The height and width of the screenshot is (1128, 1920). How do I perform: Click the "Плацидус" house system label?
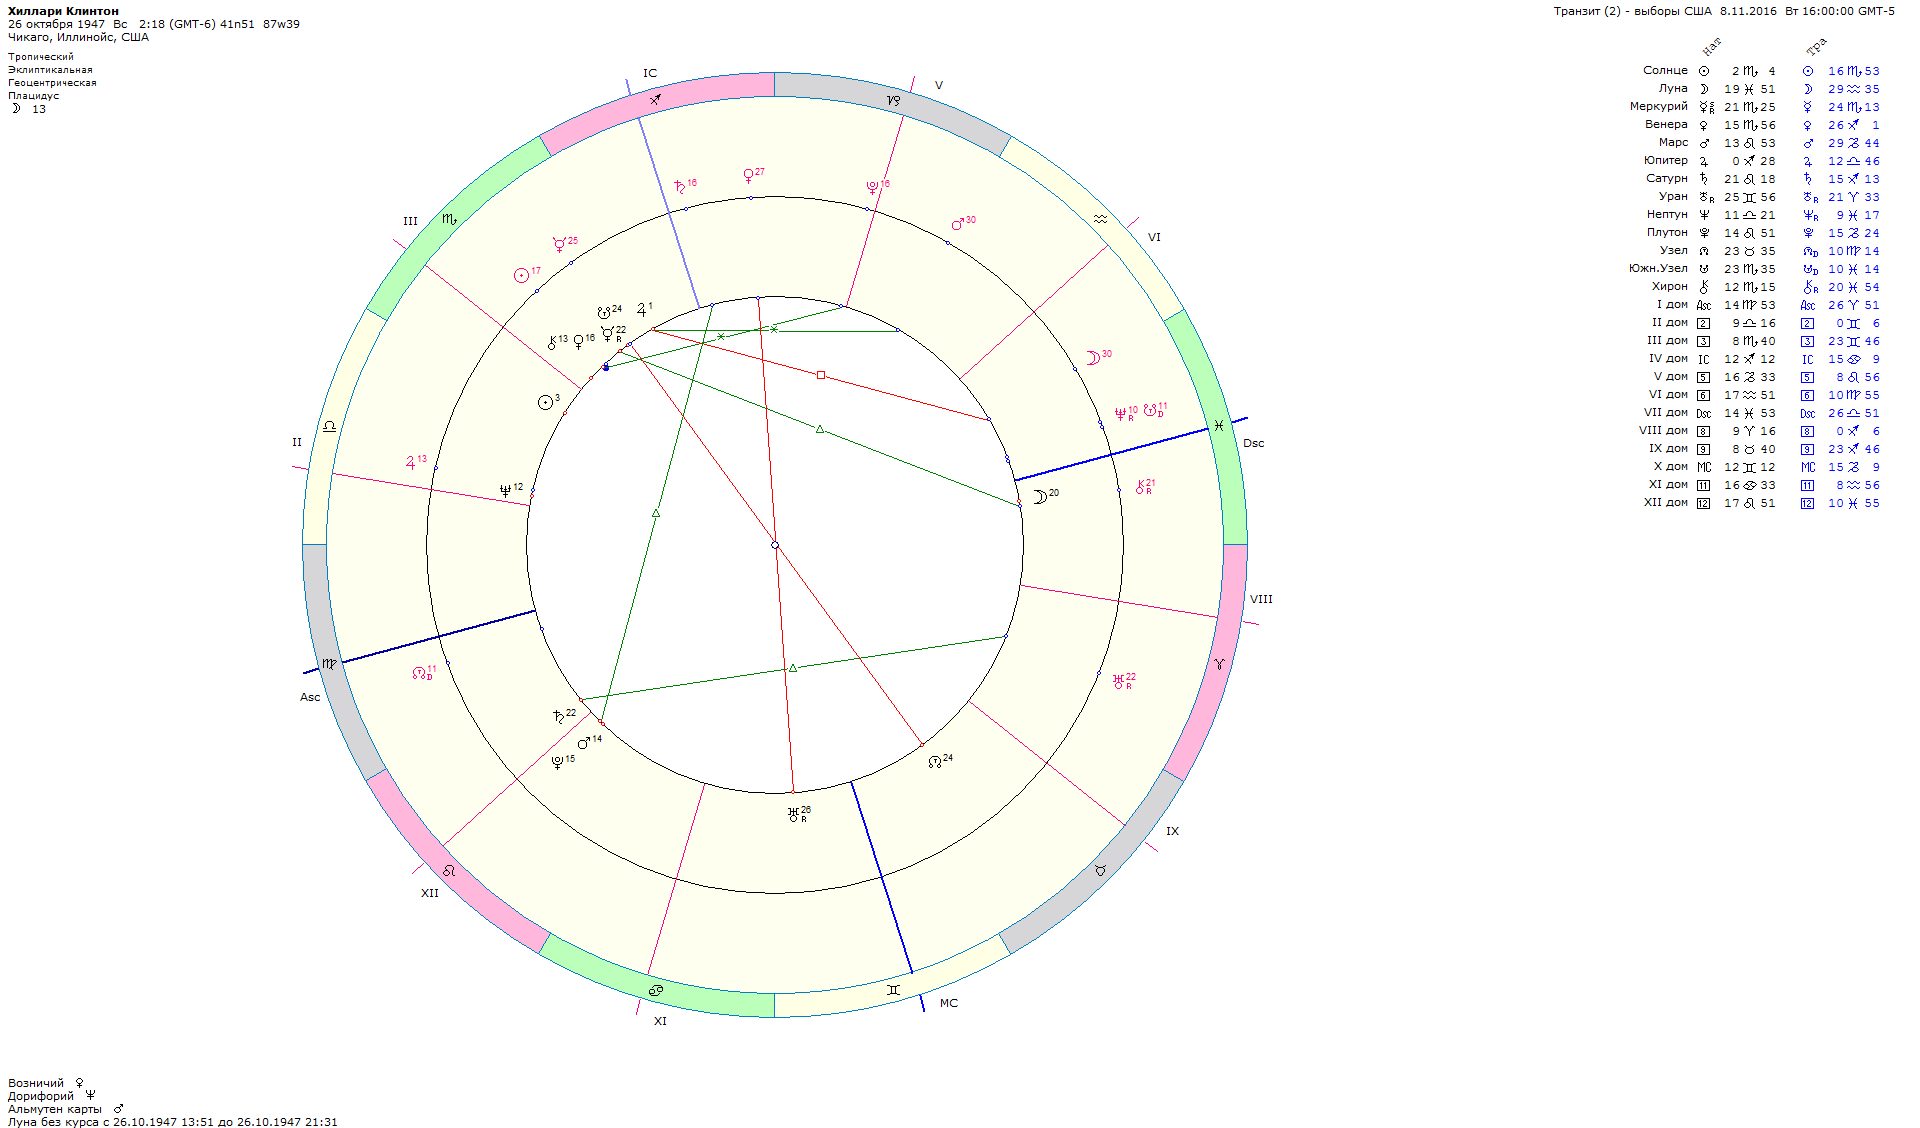coord(34,96)
